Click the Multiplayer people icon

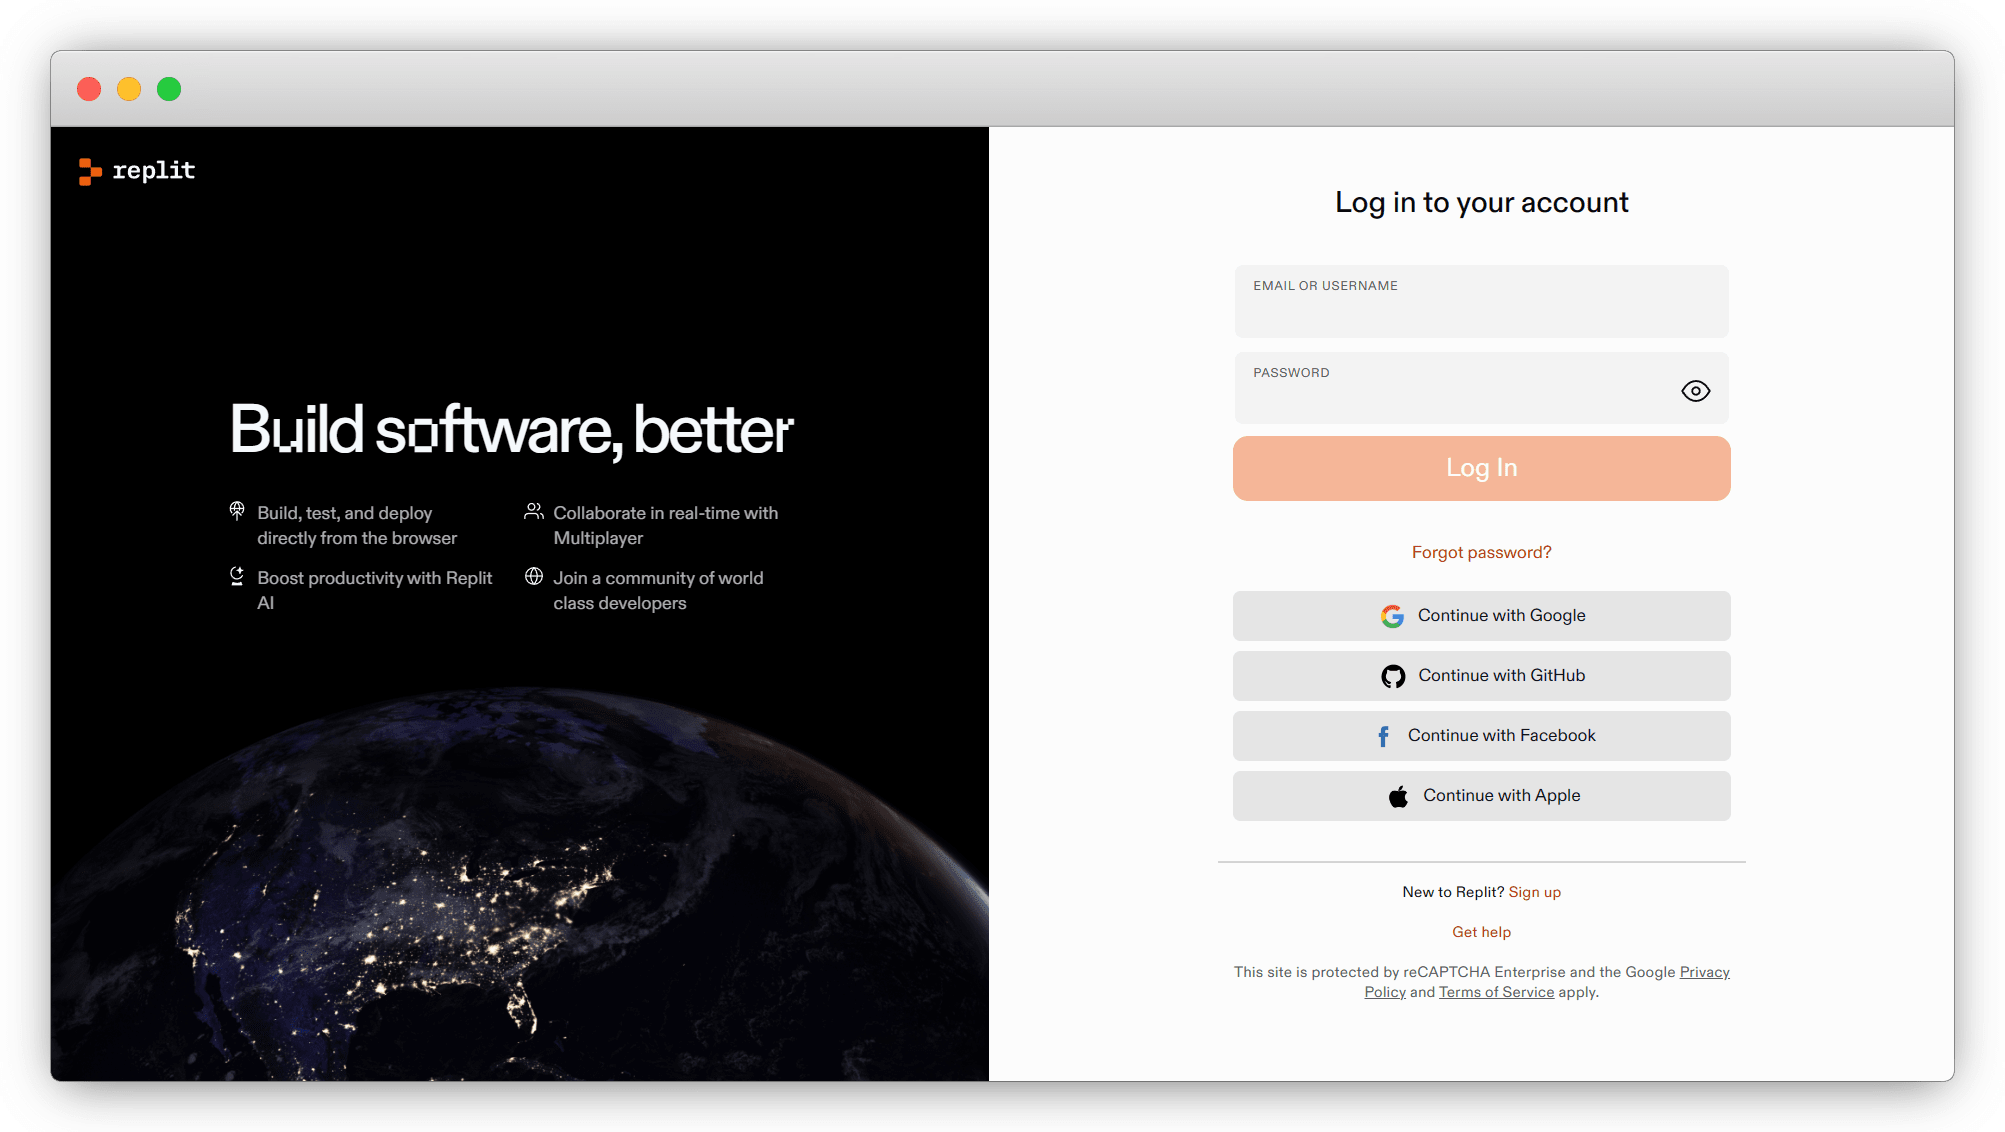pos(534,512)
